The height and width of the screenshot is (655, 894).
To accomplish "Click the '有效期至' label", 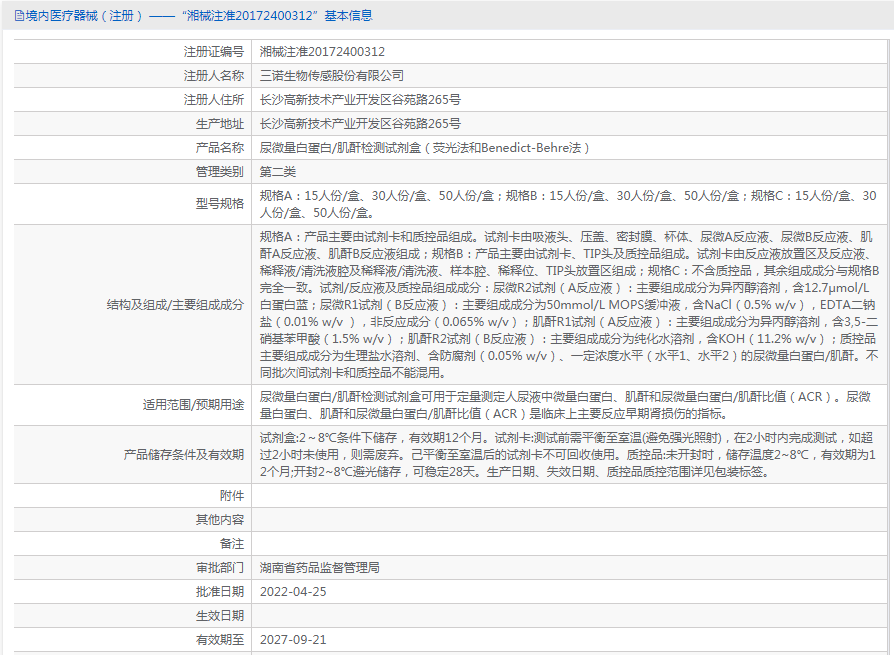I will click(x=220, y=639).
